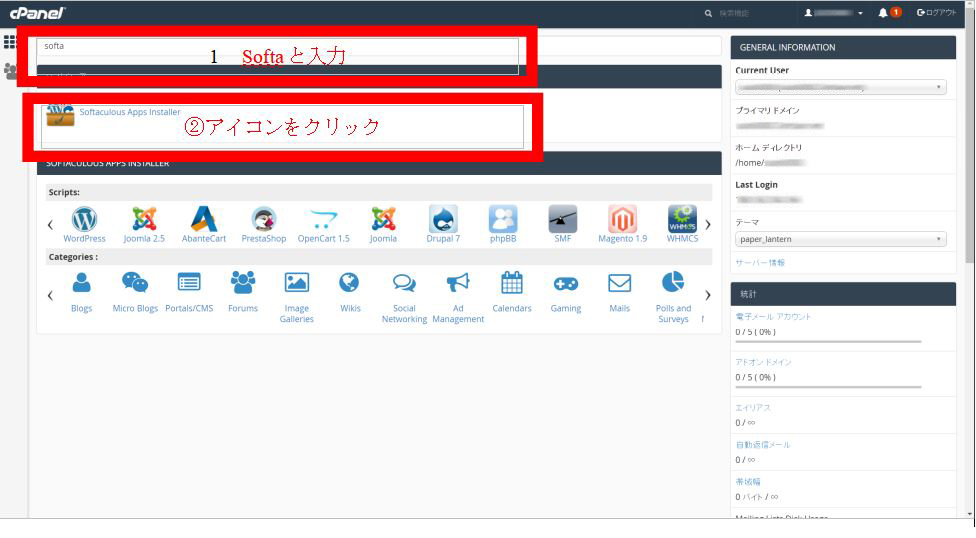Viewport: 976px width, 538px height.
Task: Show next categories with right arrow
Action: [708, 295]
